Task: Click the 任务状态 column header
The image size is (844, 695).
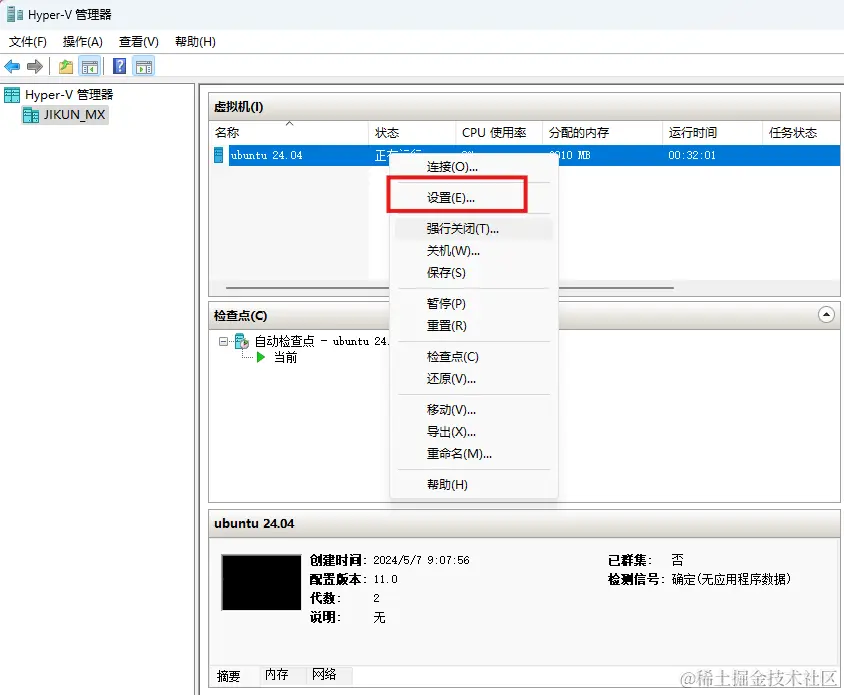Action: click(x=801, y=132)
